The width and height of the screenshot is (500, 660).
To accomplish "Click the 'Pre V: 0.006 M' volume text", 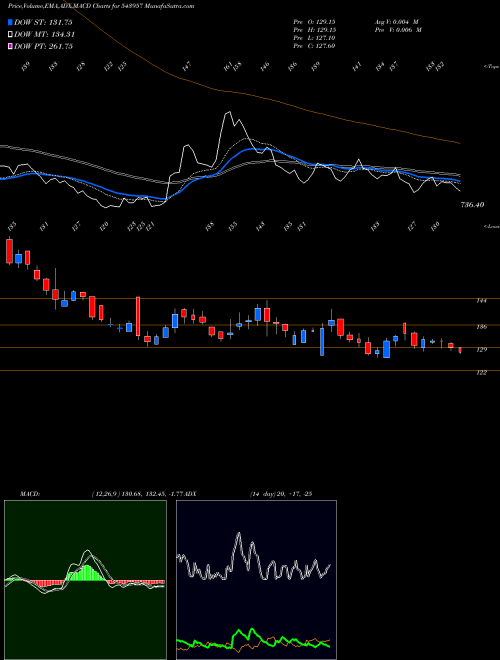I will (397, 29).
